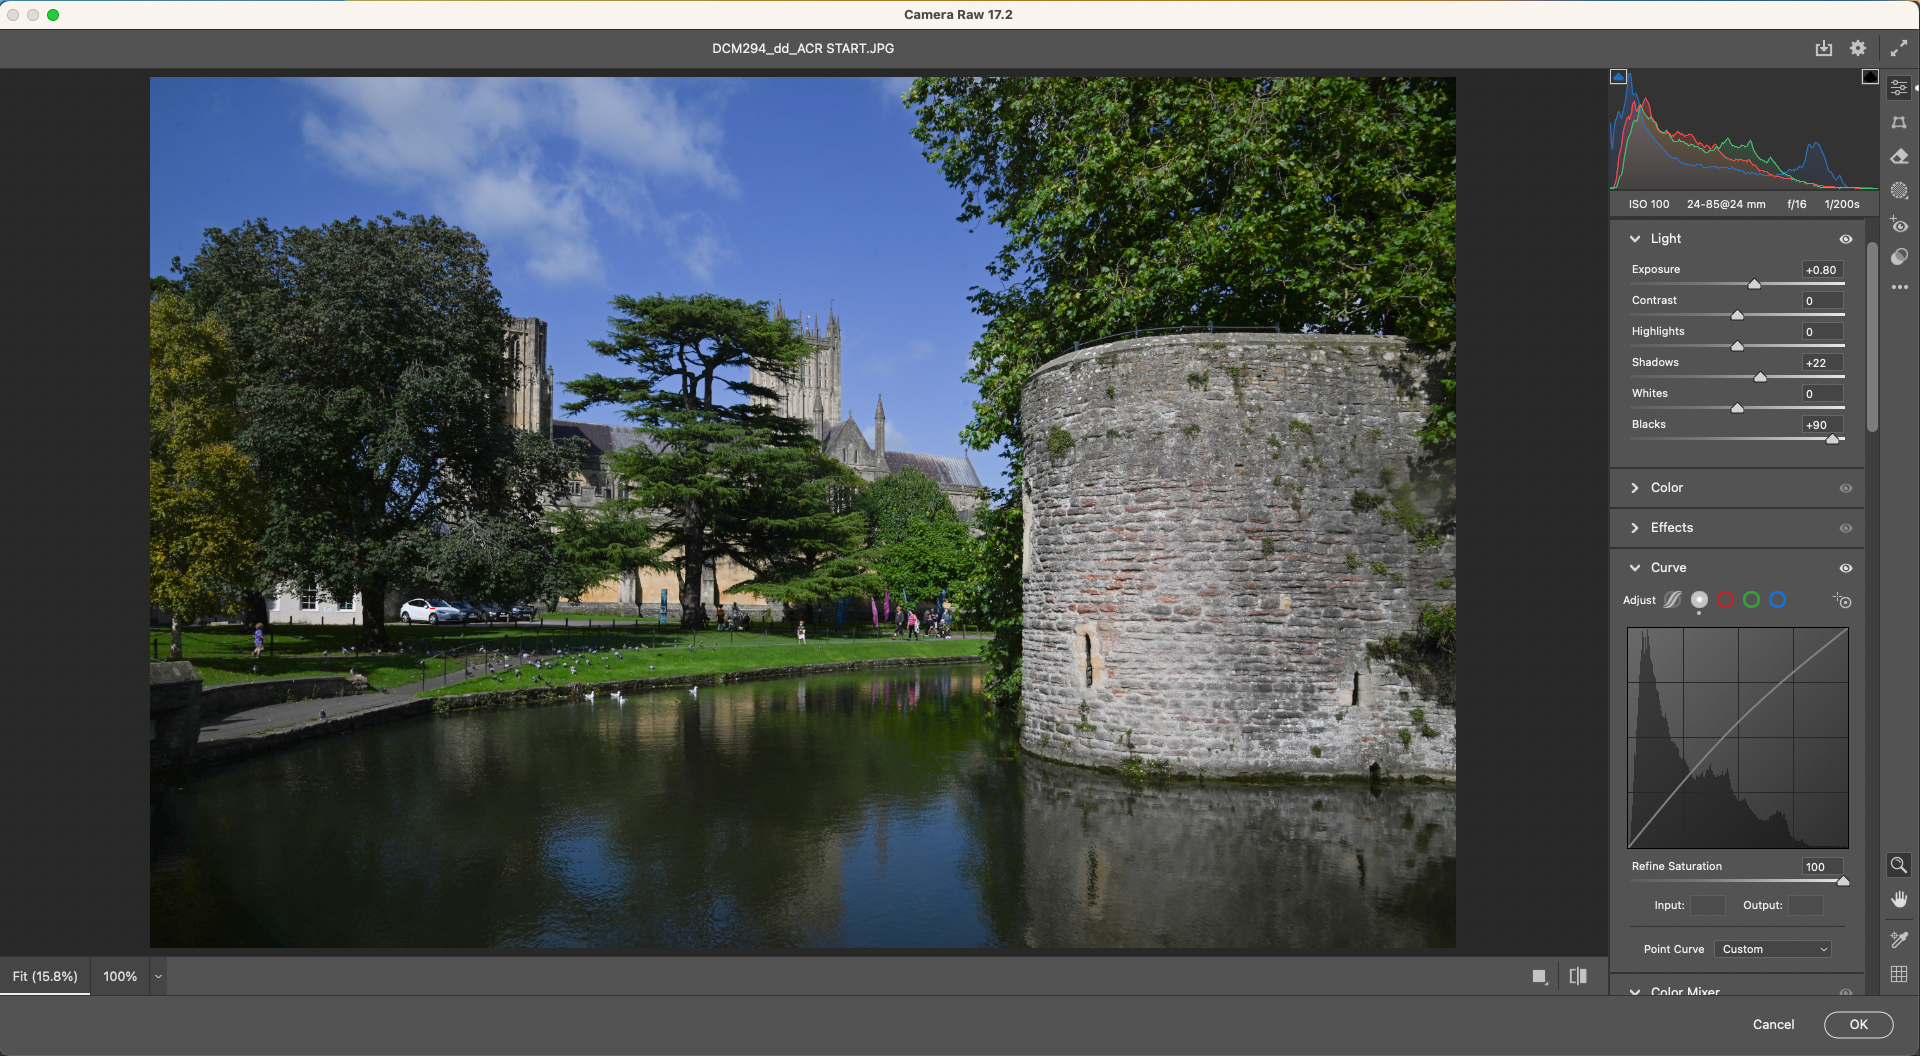
Task: Click the Exposure slider handle
Action: click(1754, 284)
